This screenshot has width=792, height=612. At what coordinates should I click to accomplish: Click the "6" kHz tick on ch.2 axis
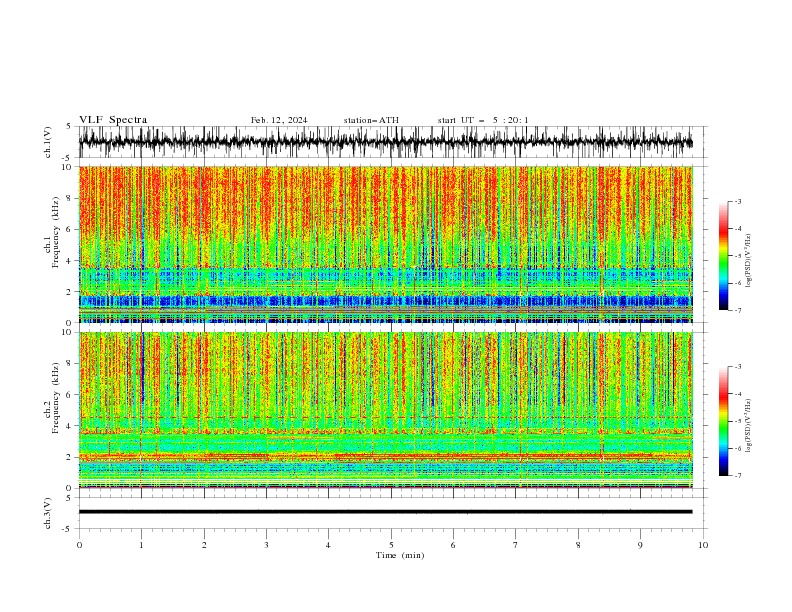[71, 395]
